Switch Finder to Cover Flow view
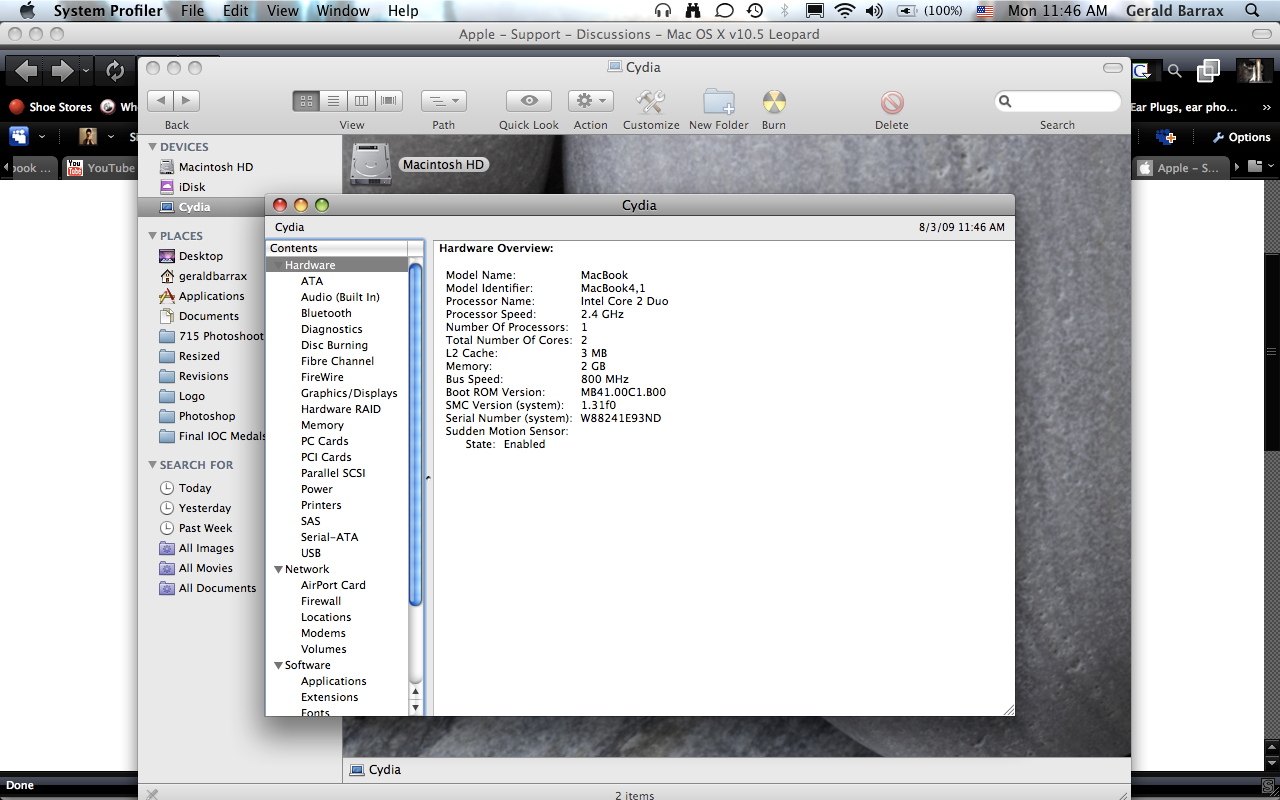The width and height of the screenshot is (1280, 800). [x=389, y=101]
